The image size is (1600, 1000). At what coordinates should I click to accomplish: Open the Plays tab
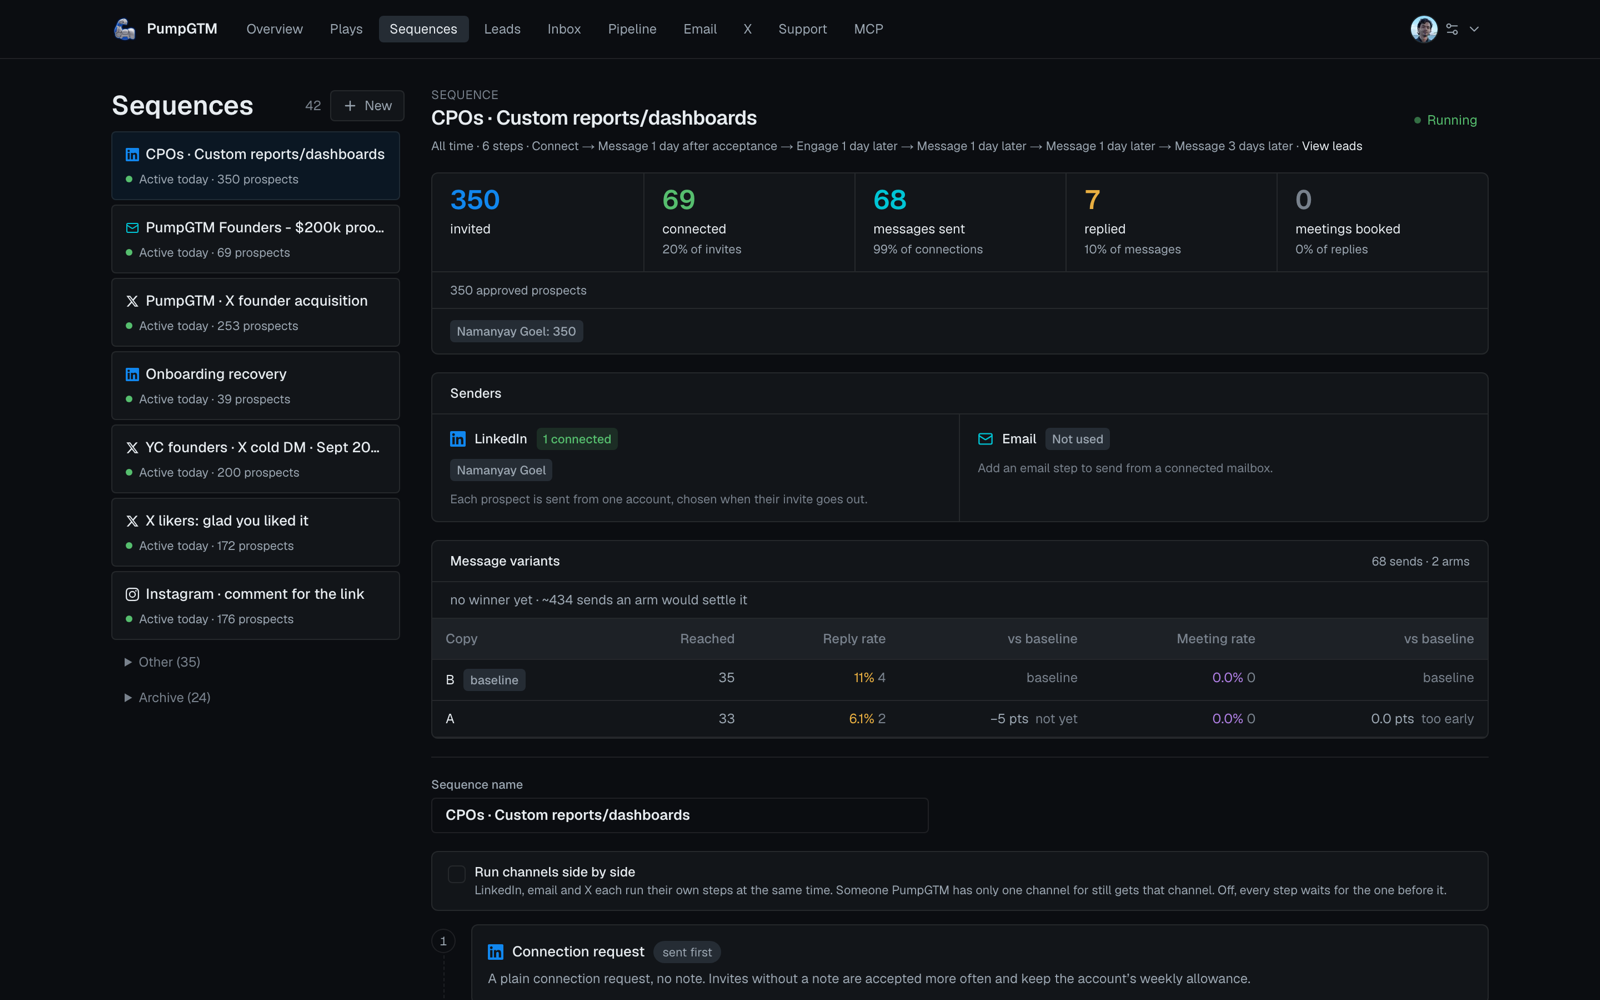pos(346,29)
